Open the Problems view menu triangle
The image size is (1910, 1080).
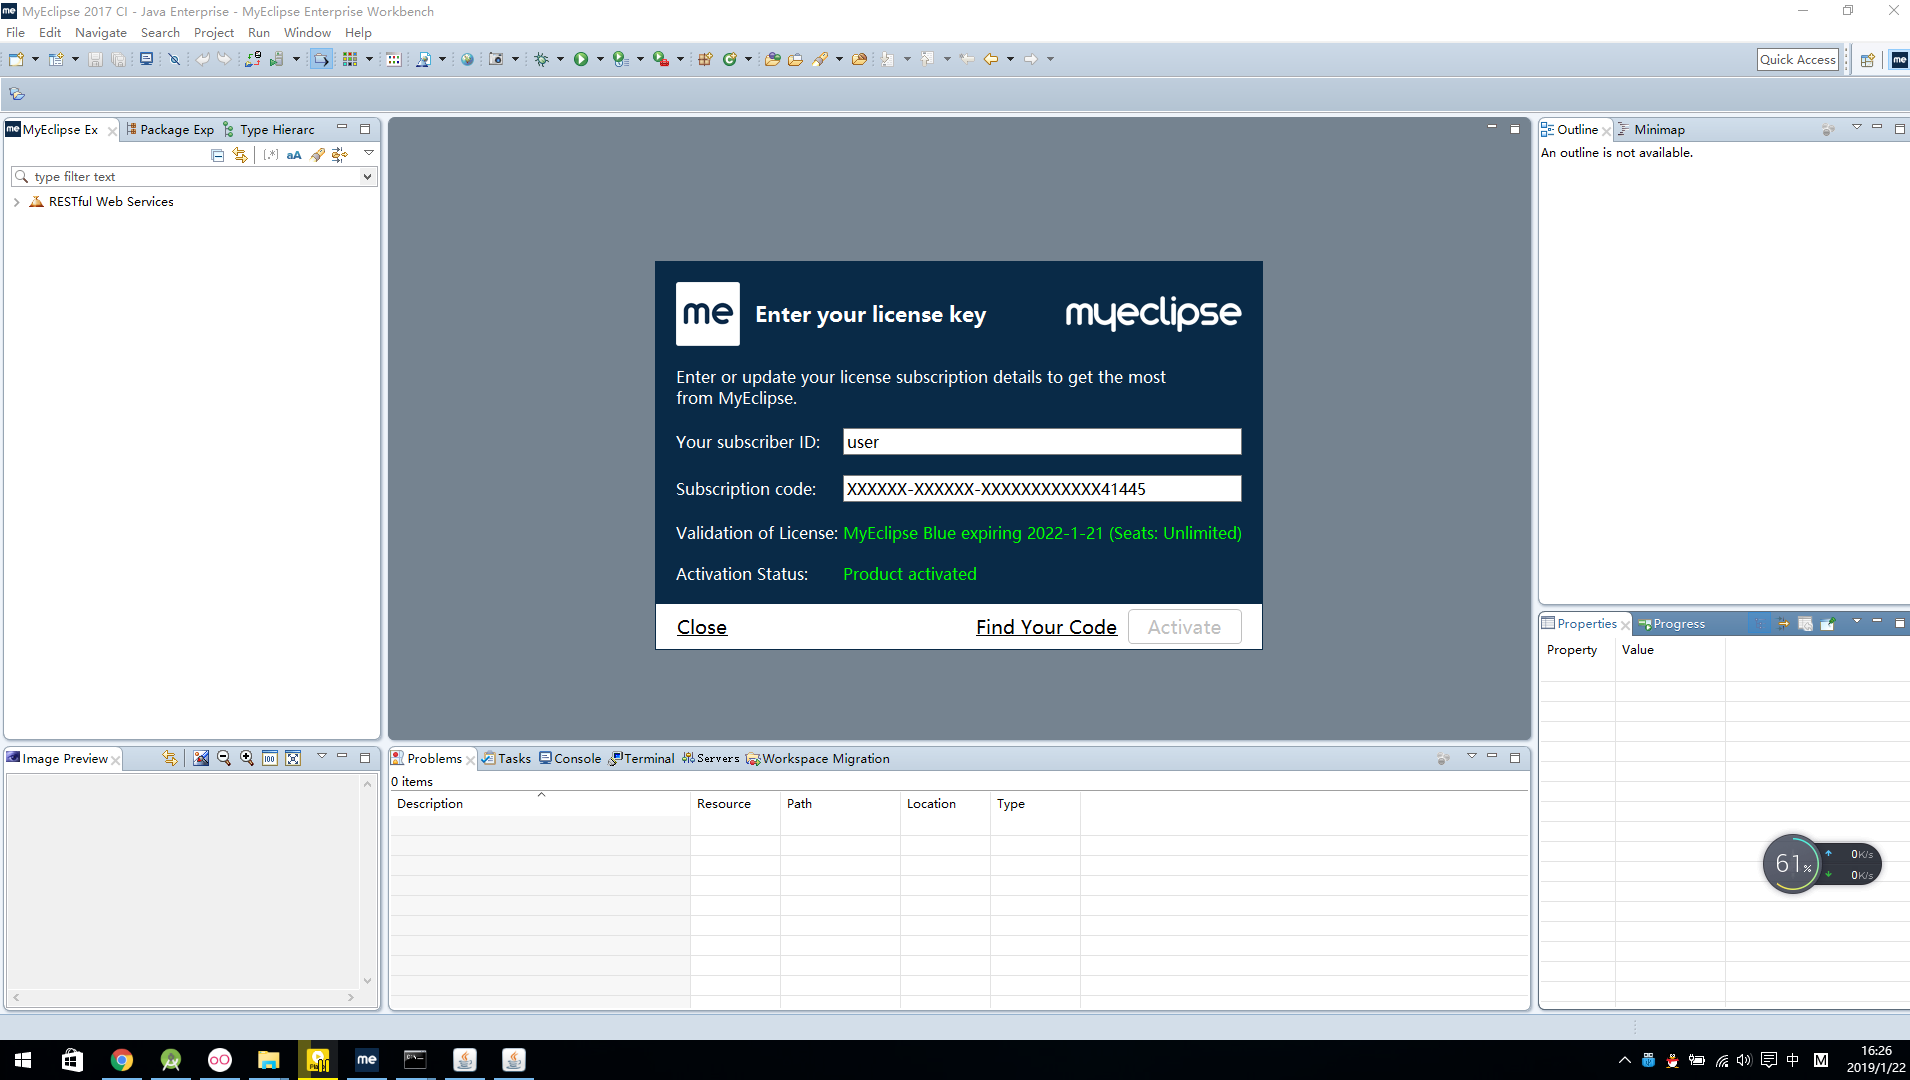click(x=1472, y=756)
